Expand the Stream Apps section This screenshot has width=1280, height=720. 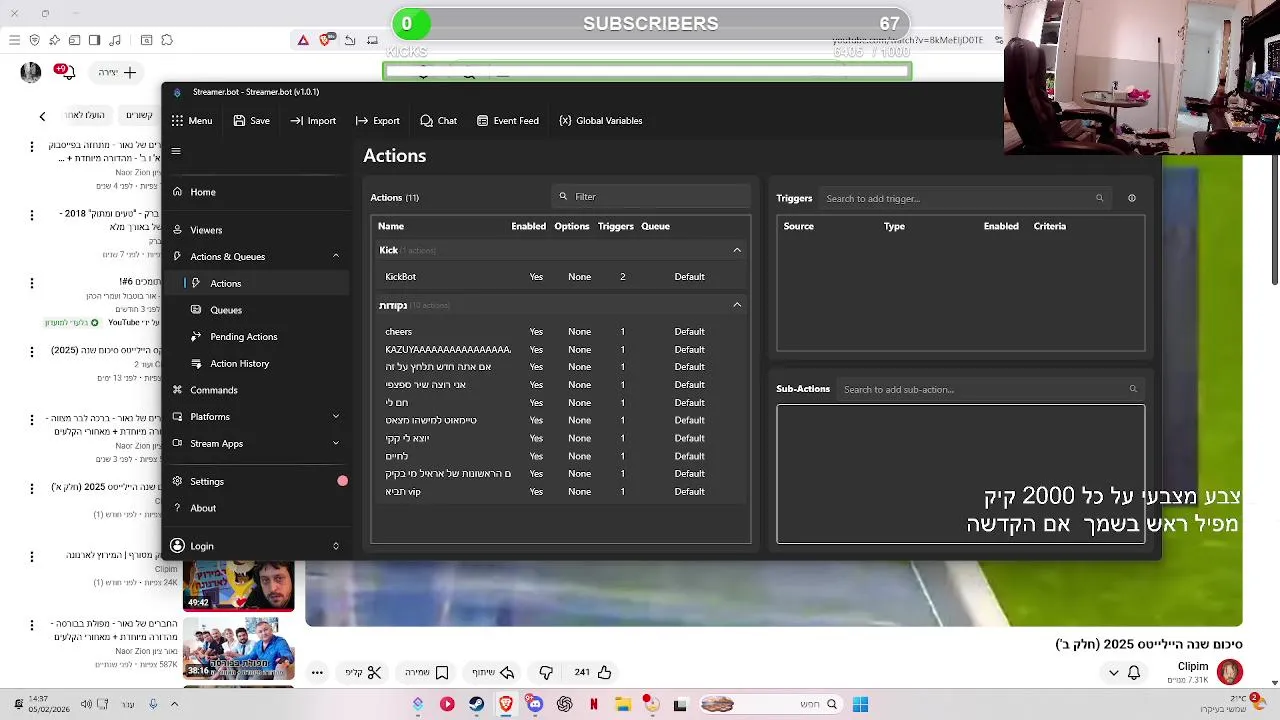[x=336, y=443]
